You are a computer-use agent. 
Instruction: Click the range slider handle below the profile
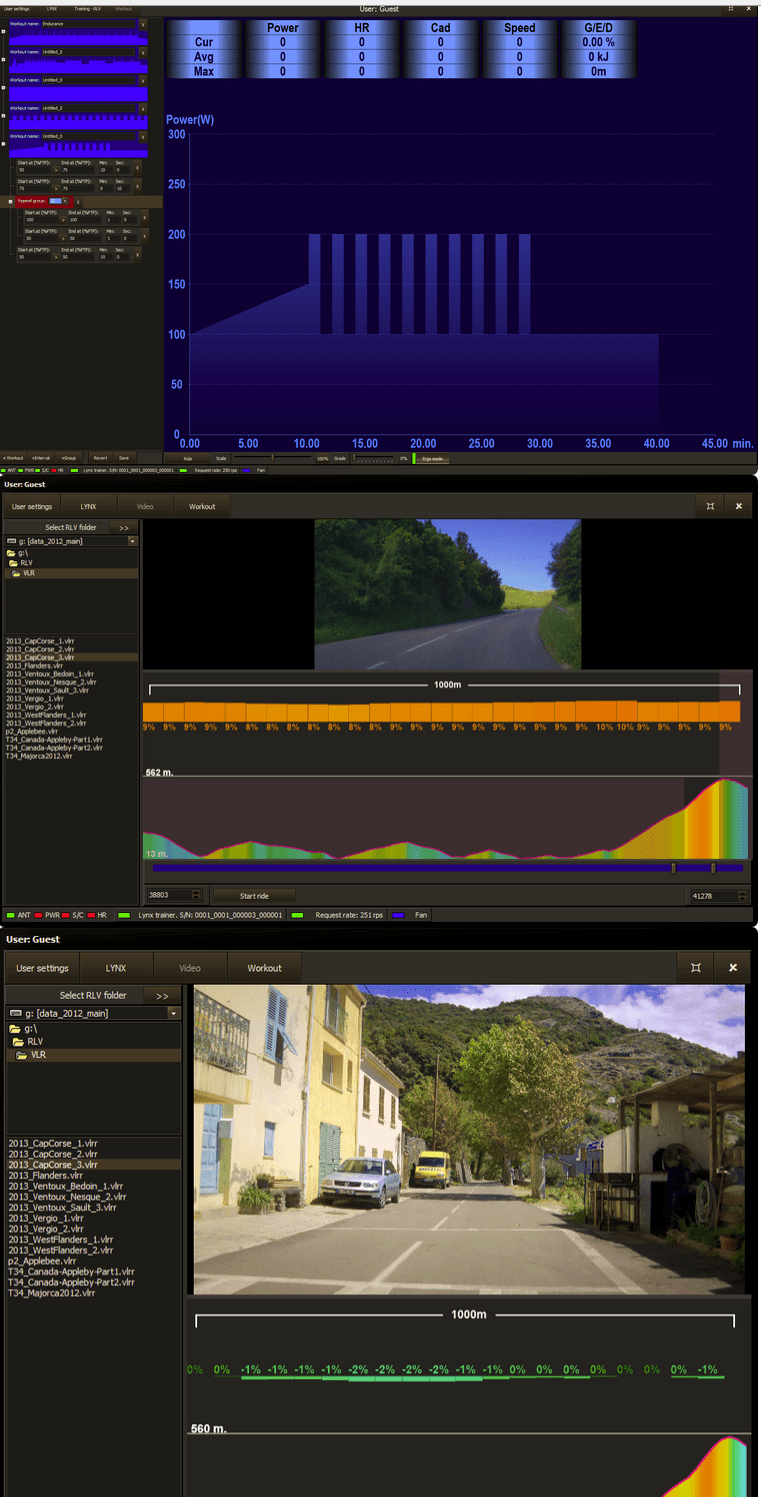pyautogui.click(x=674, y=868)
